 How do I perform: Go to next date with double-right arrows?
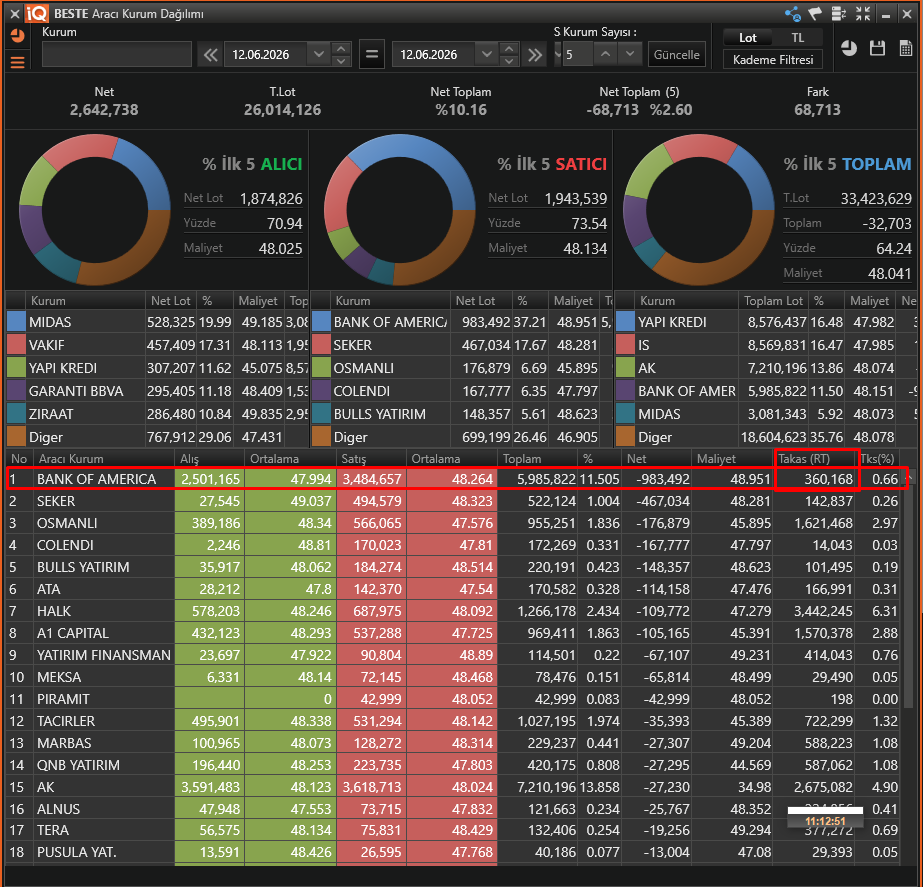pyautogui.click(x=534, y=55)
